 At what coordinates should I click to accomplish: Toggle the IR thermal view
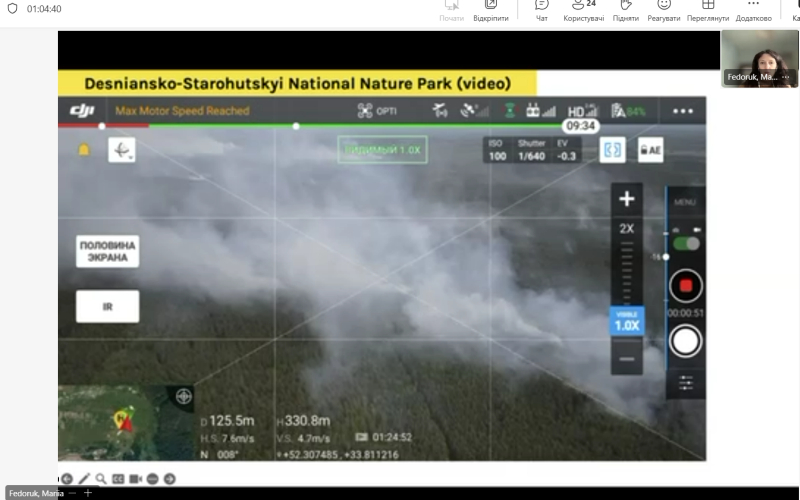pos(107,306)
